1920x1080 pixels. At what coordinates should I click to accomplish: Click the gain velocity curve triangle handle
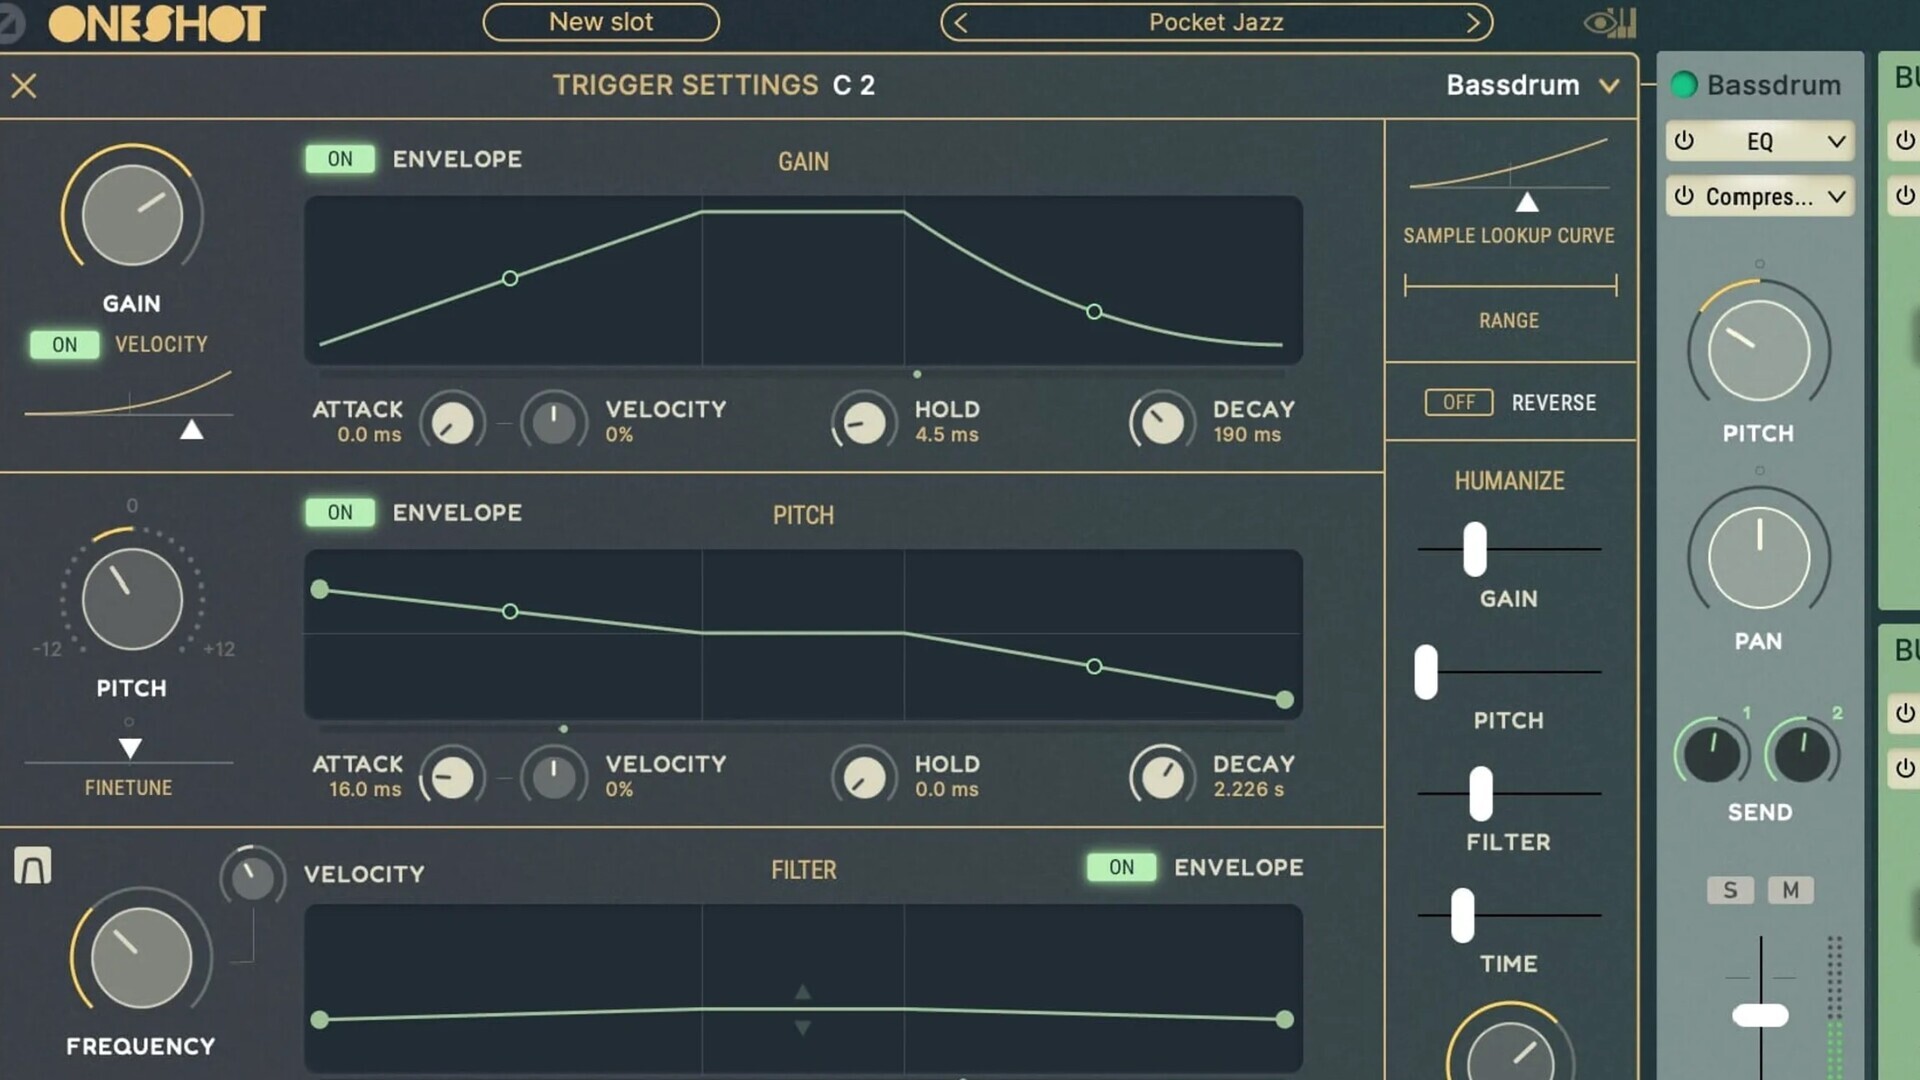(191, 430)
